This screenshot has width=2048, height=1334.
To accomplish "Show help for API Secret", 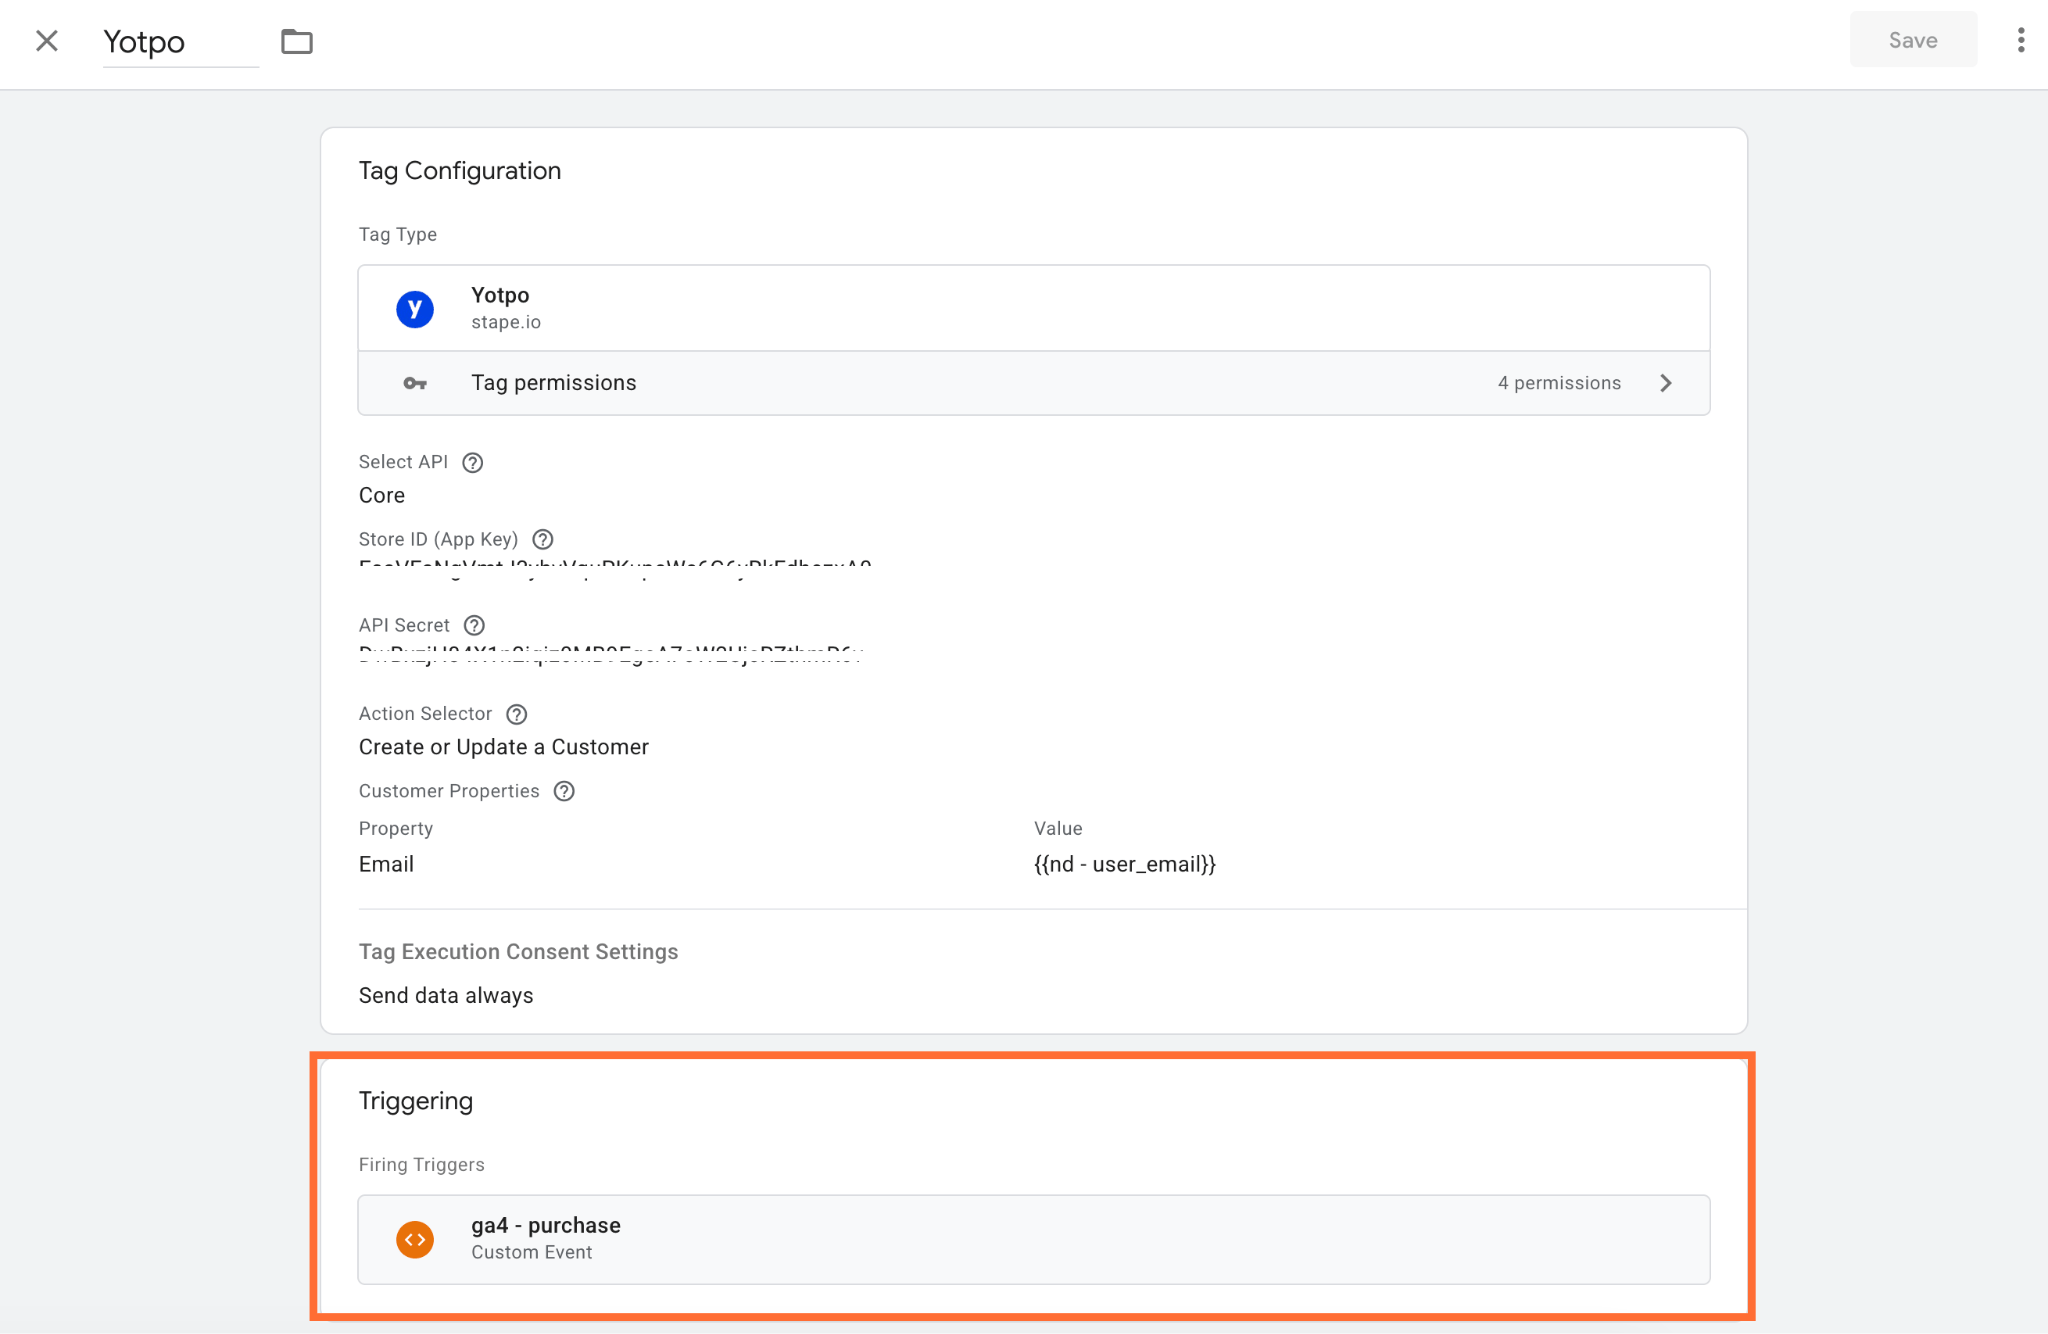I will click(475, 625).
